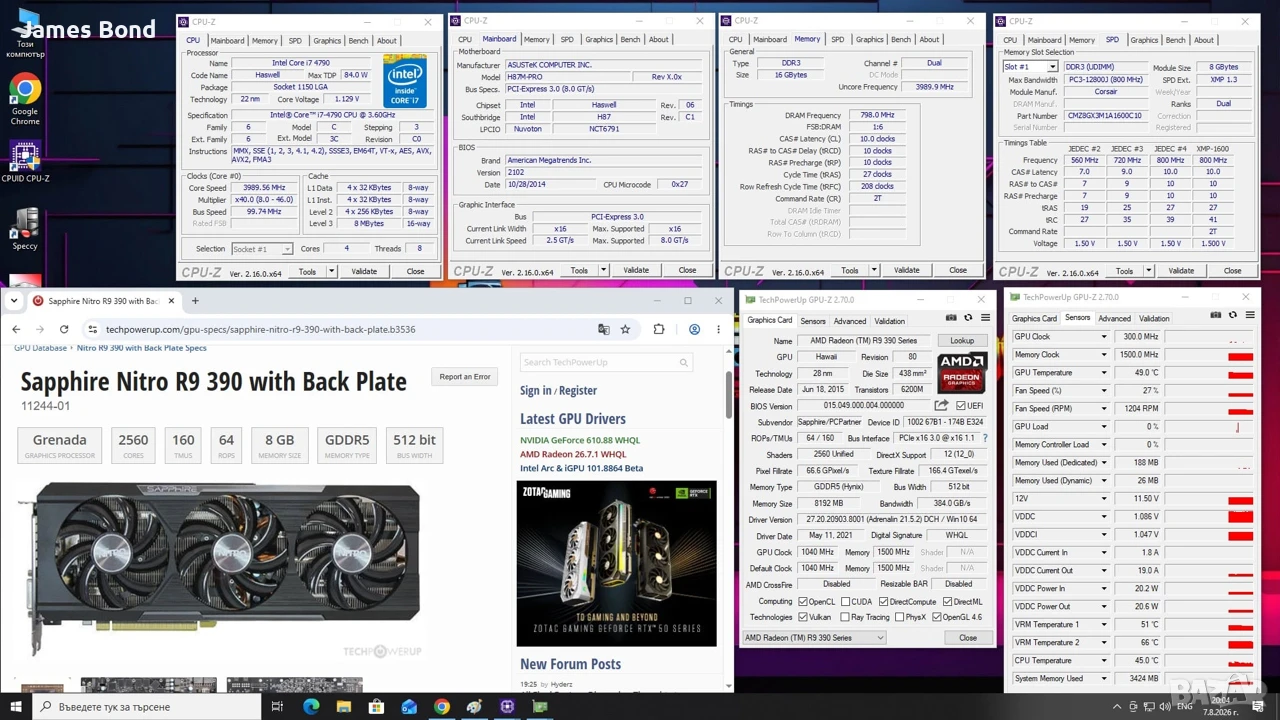Viewport: 1280px width, 720px height.
Task: Refresh data in GPU-Z Graphics Card window
Action: point(968,318)
